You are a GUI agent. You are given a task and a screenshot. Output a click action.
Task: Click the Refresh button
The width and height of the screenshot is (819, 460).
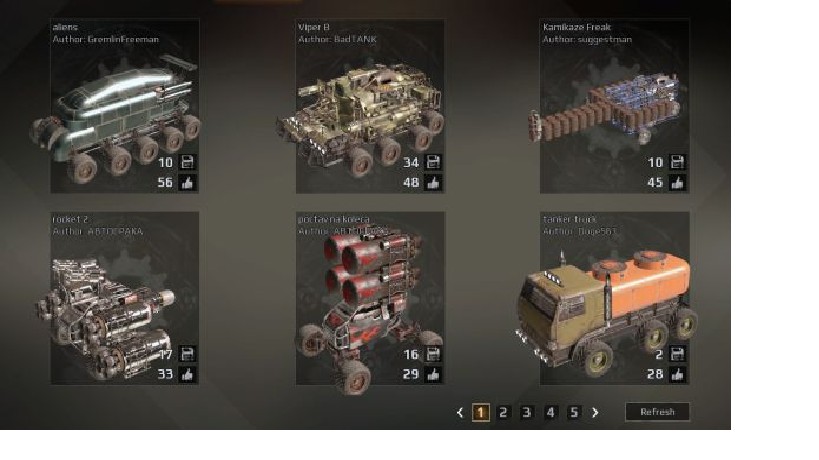pos(657,412)
